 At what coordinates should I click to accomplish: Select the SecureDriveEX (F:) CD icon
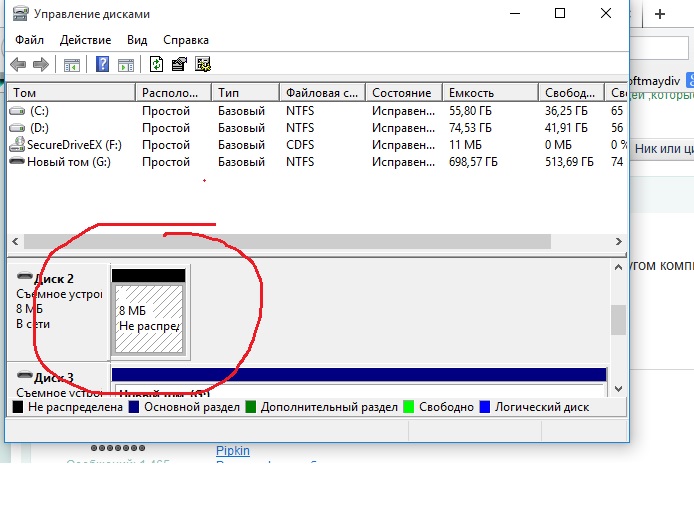(17, 144)
